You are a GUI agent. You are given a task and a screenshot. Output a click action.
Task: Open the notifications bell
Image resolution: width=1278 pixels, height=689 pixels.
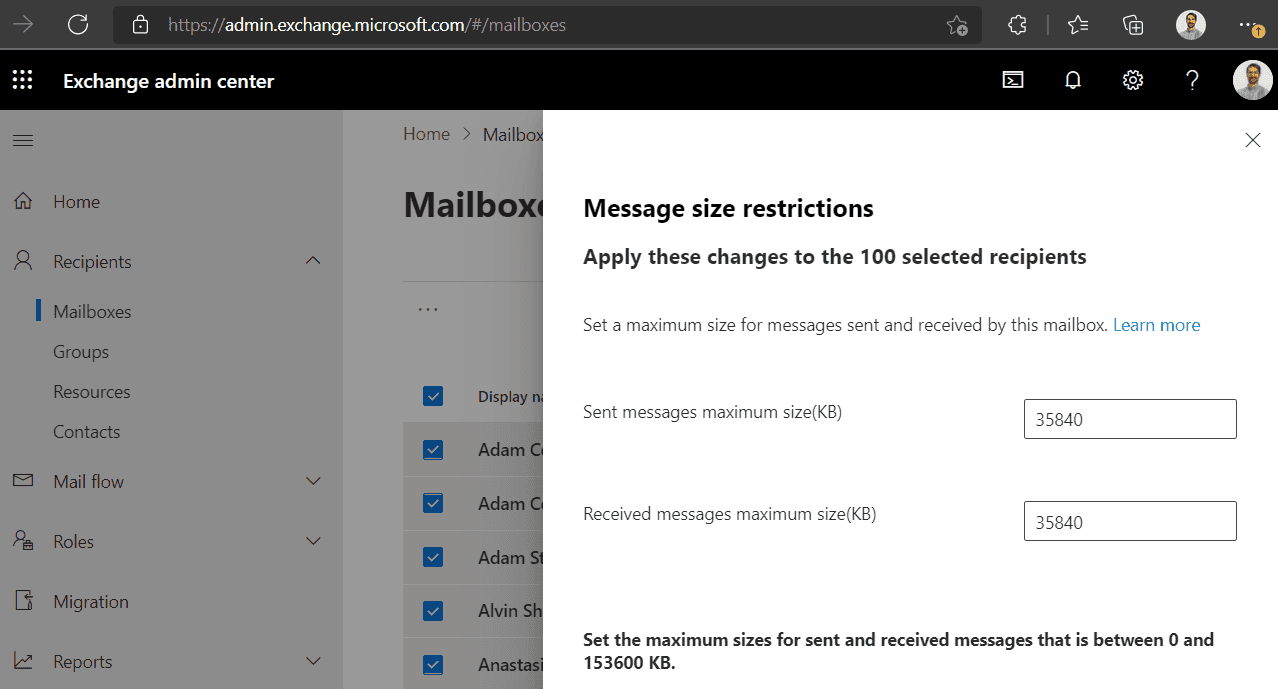click(x=1073, y=81)
